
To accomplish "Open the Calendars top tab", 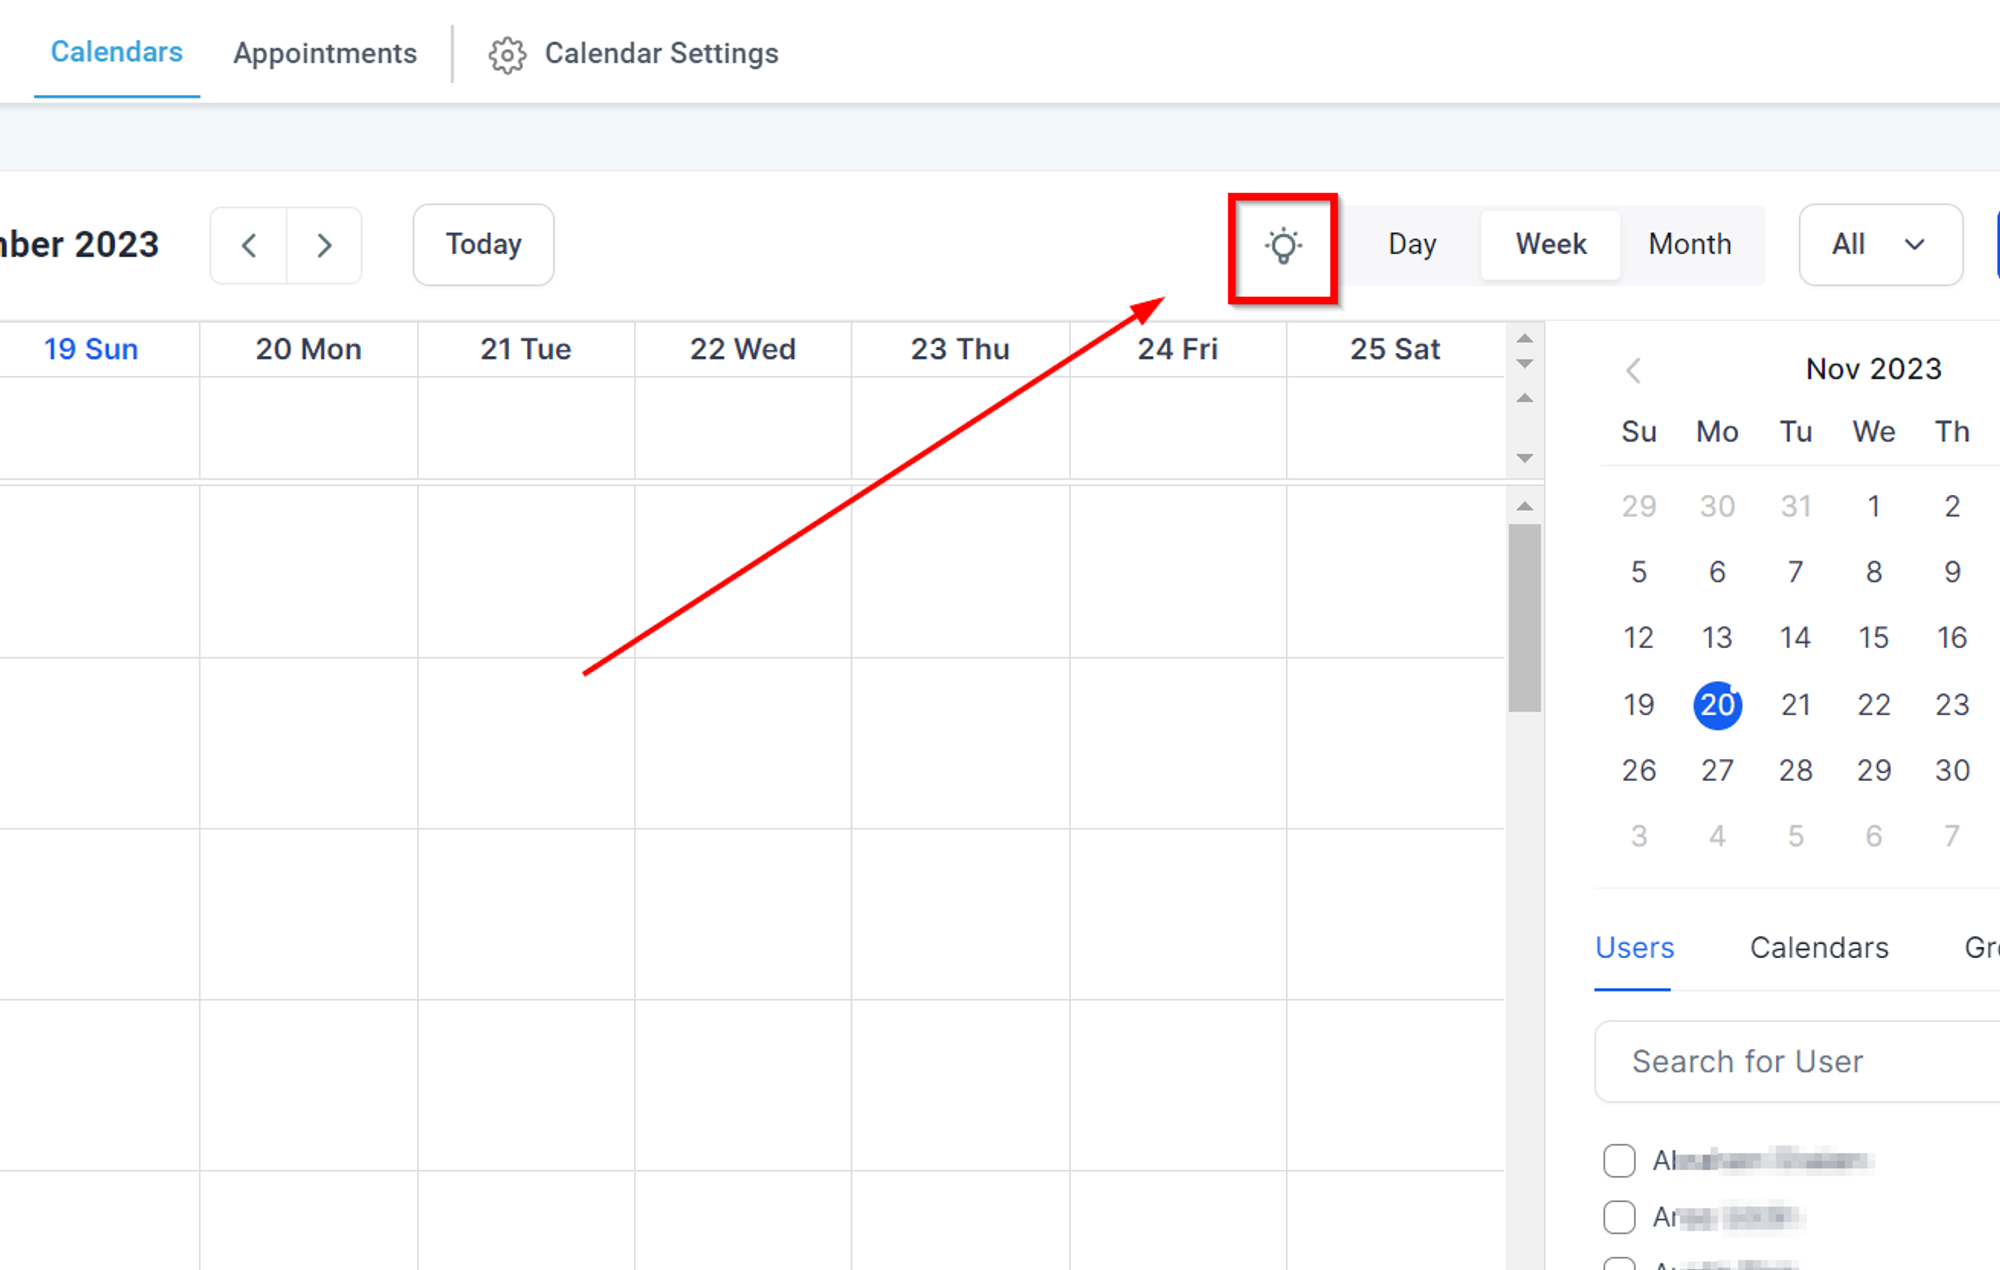I will 117,52.
